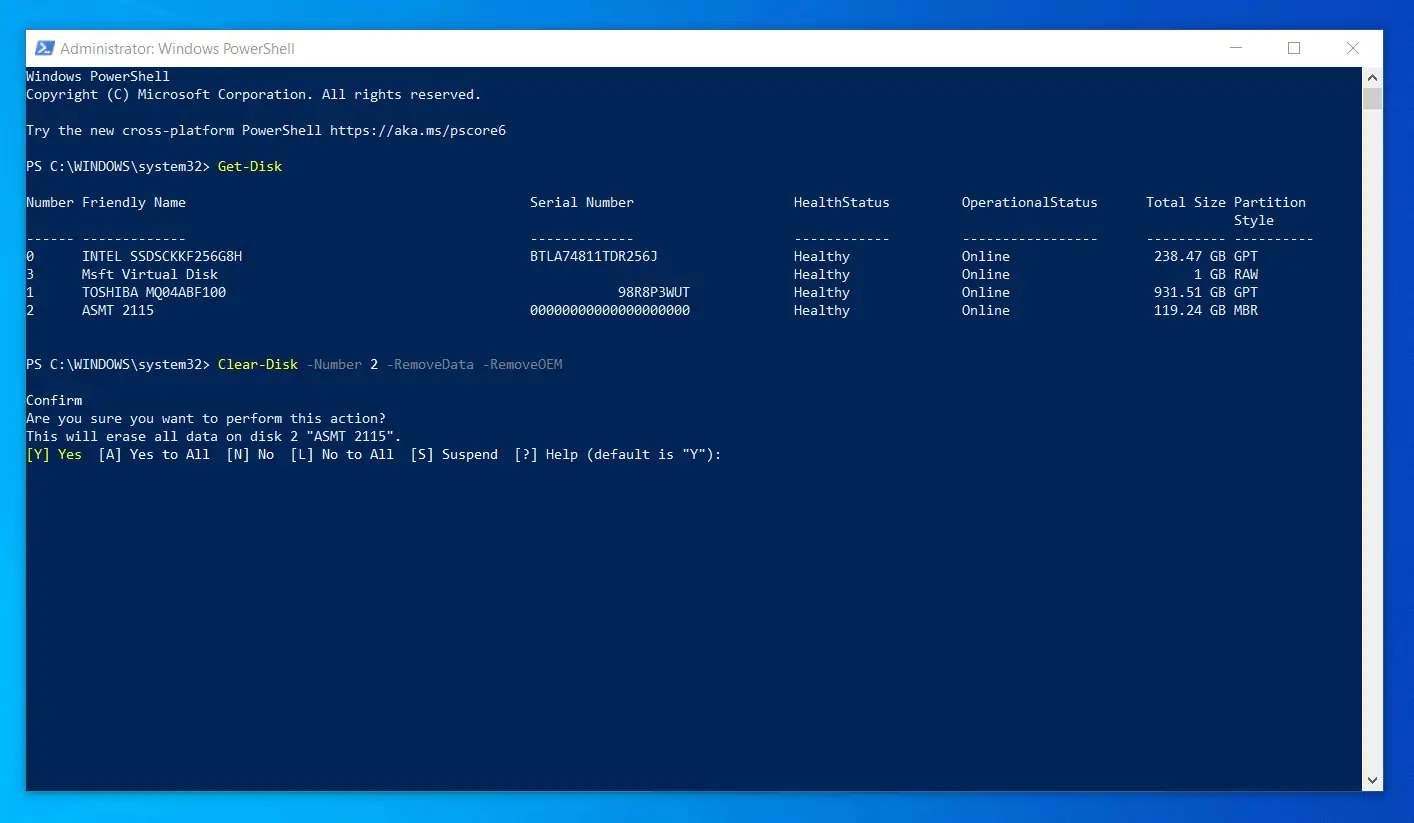The height and width of the screenshot is (823, 1414).
Task: Click the "-RemoveOEM" parameter
Action: click(522, 364)
